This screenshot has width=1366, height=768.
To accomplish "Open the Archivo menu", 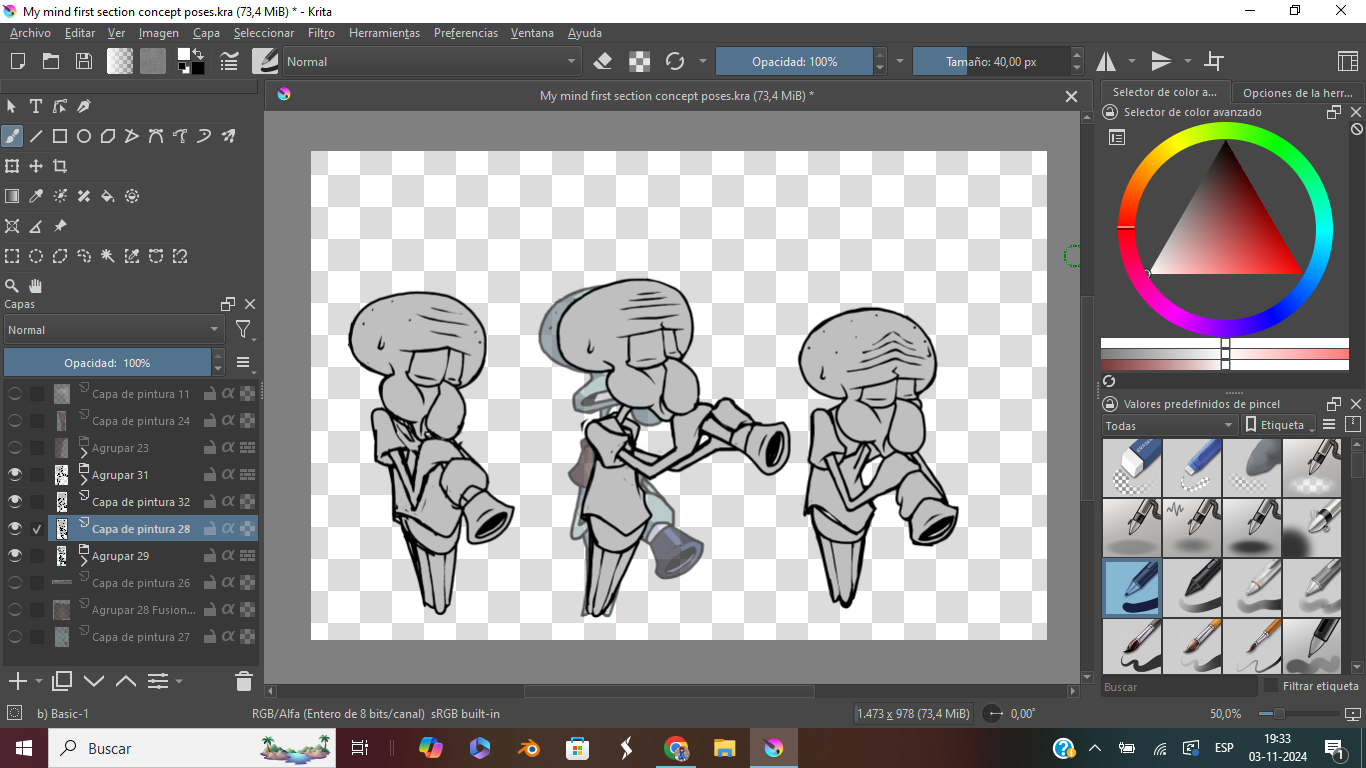I will pos(30,33).
